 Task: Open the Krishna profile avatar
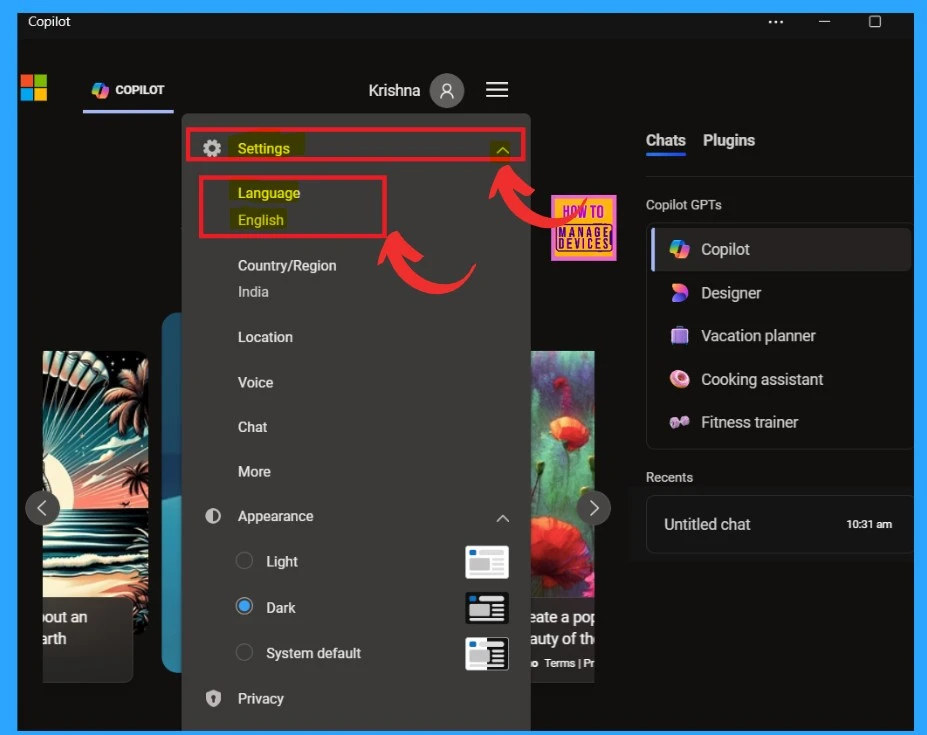click(x=446, y=90)
